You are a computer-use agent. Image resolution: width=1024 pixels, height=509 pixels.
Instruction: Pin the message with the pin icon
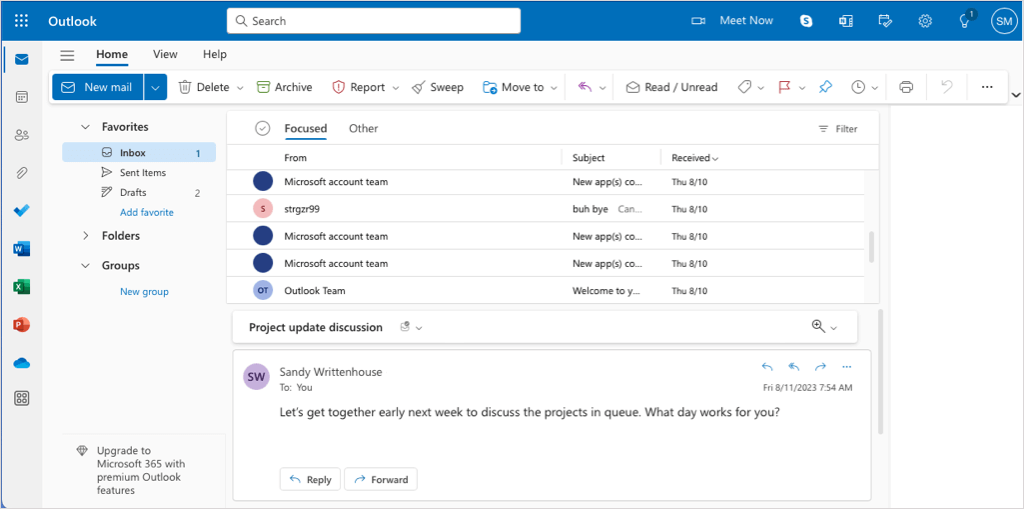825,87
